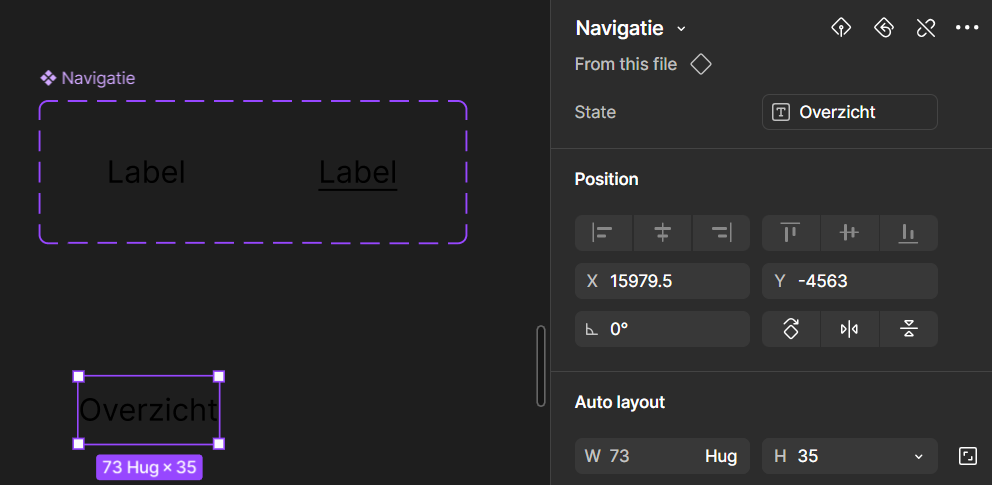992x485 pixels.
Task: Click the X position field 15979.5
Action: pyautogui.click(x=662, y=281)
